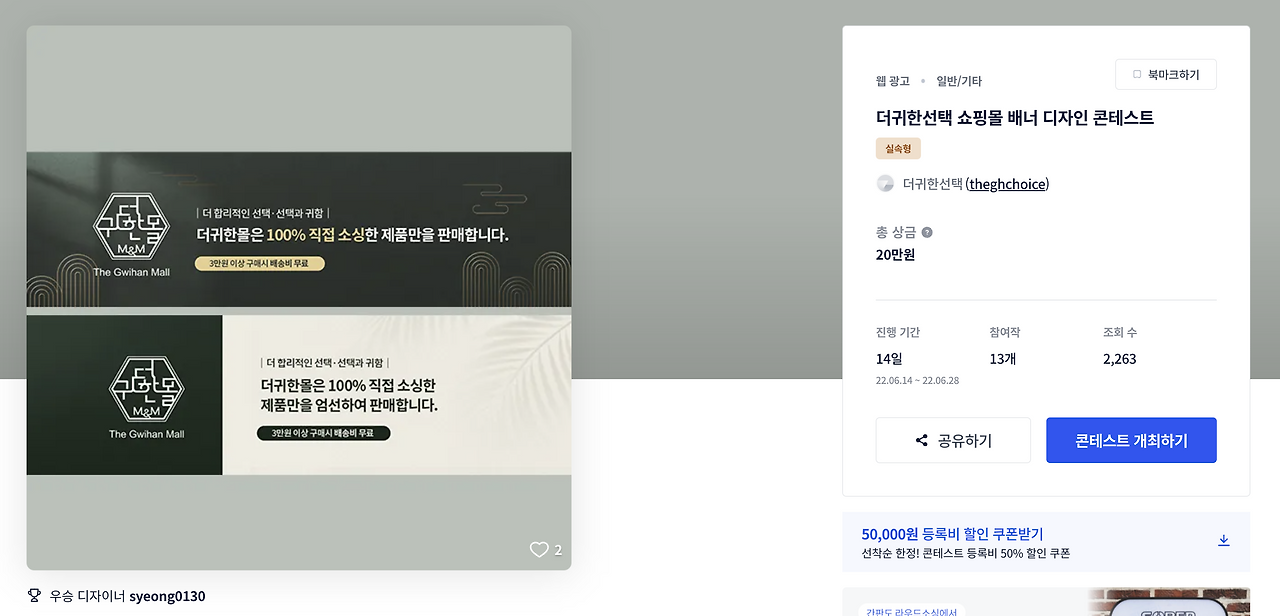The height and width of the screenshot is (616, 1280).
Task: Toggle bookmark for this contest
Action: coord(1165,74)
